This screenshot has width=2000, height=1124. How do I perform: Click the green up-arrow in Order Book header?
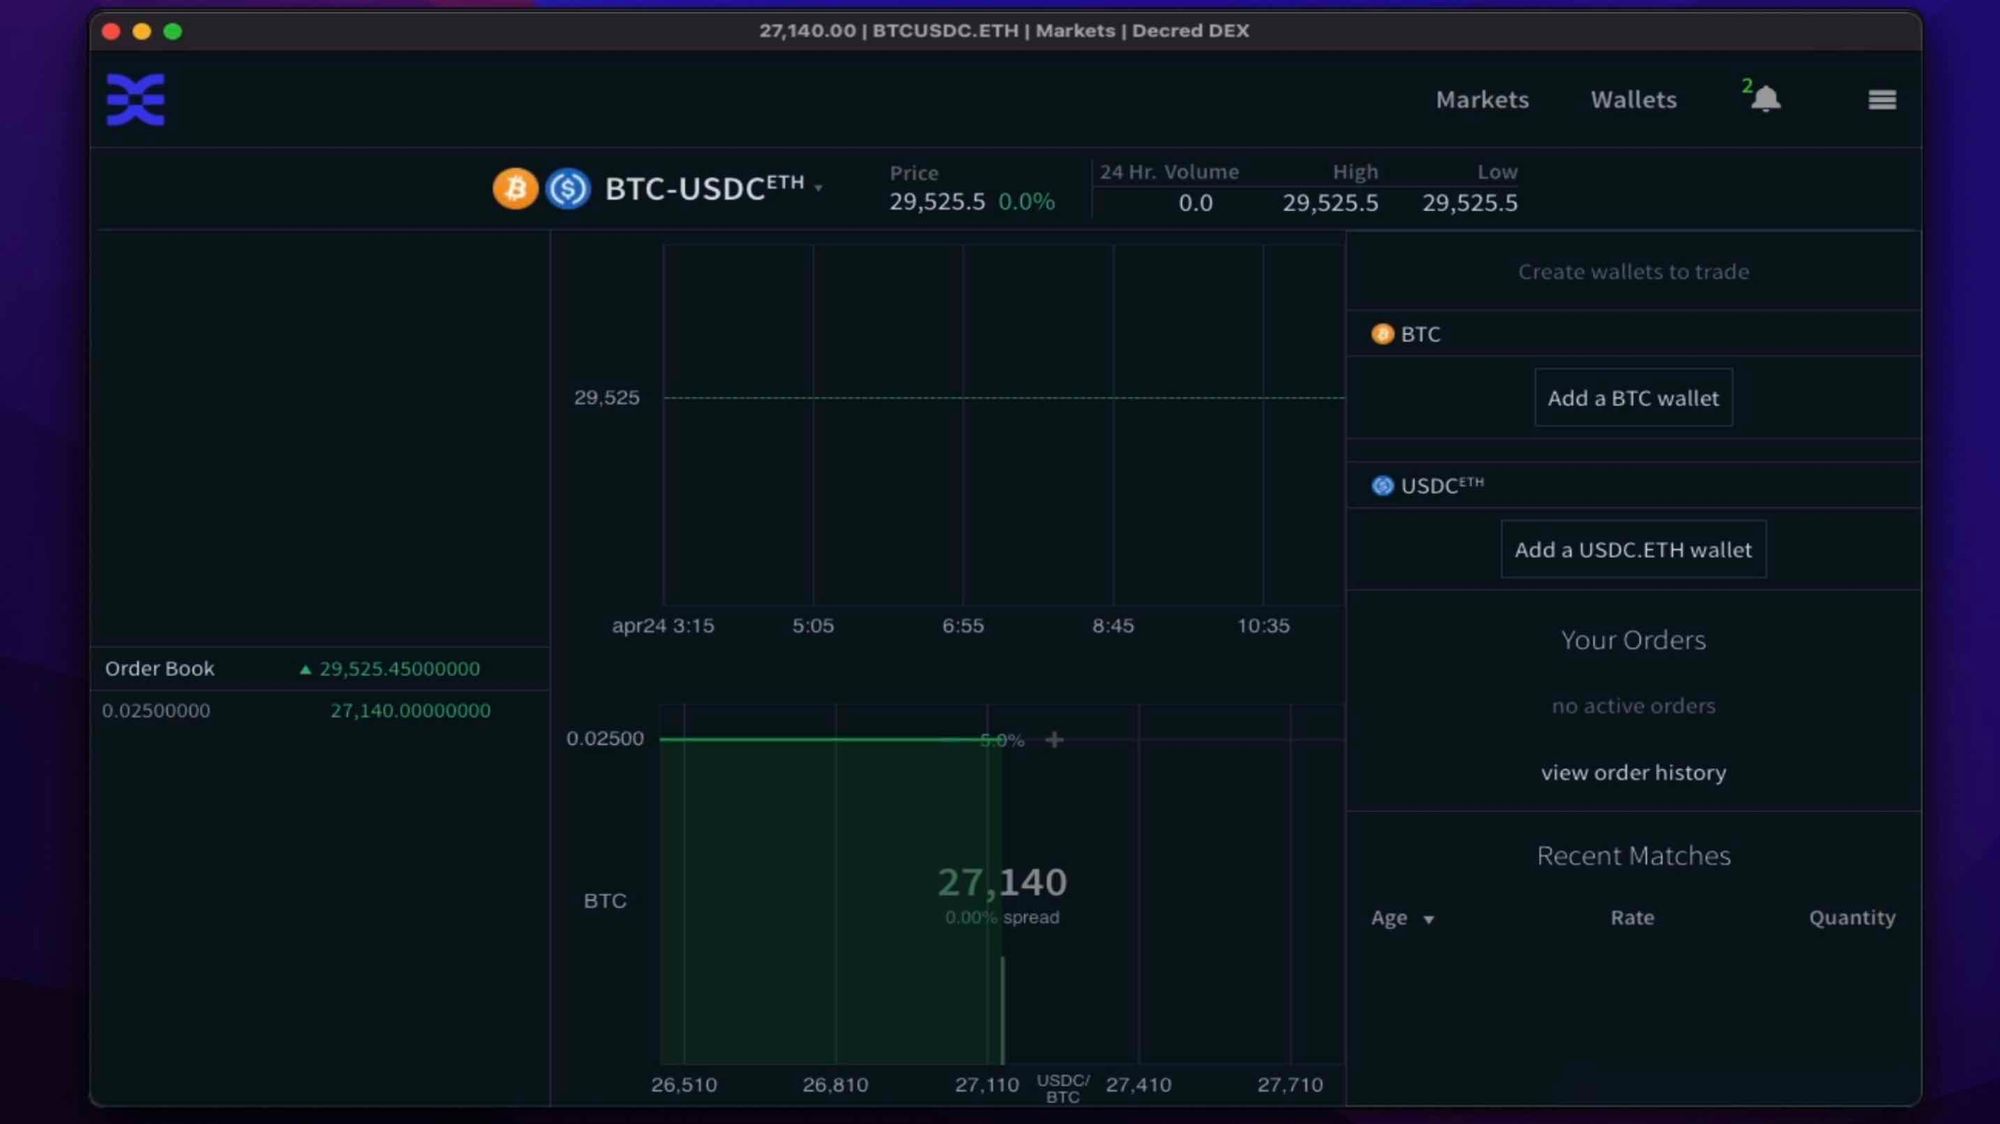point(305,669)
